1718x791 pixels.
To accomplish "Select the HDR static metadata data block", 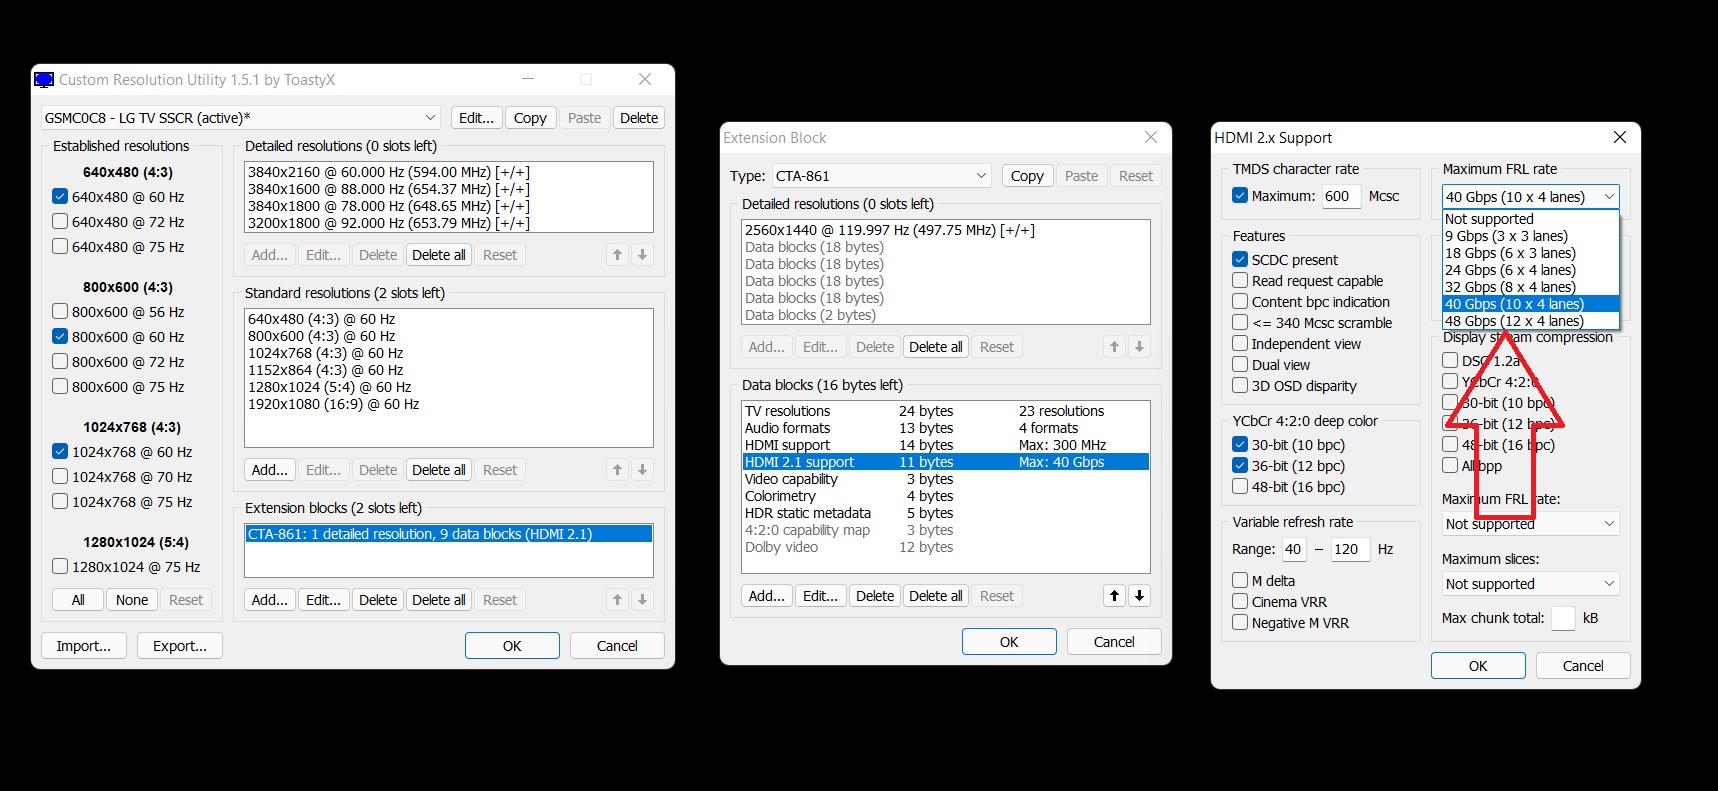I will (946, 513).
